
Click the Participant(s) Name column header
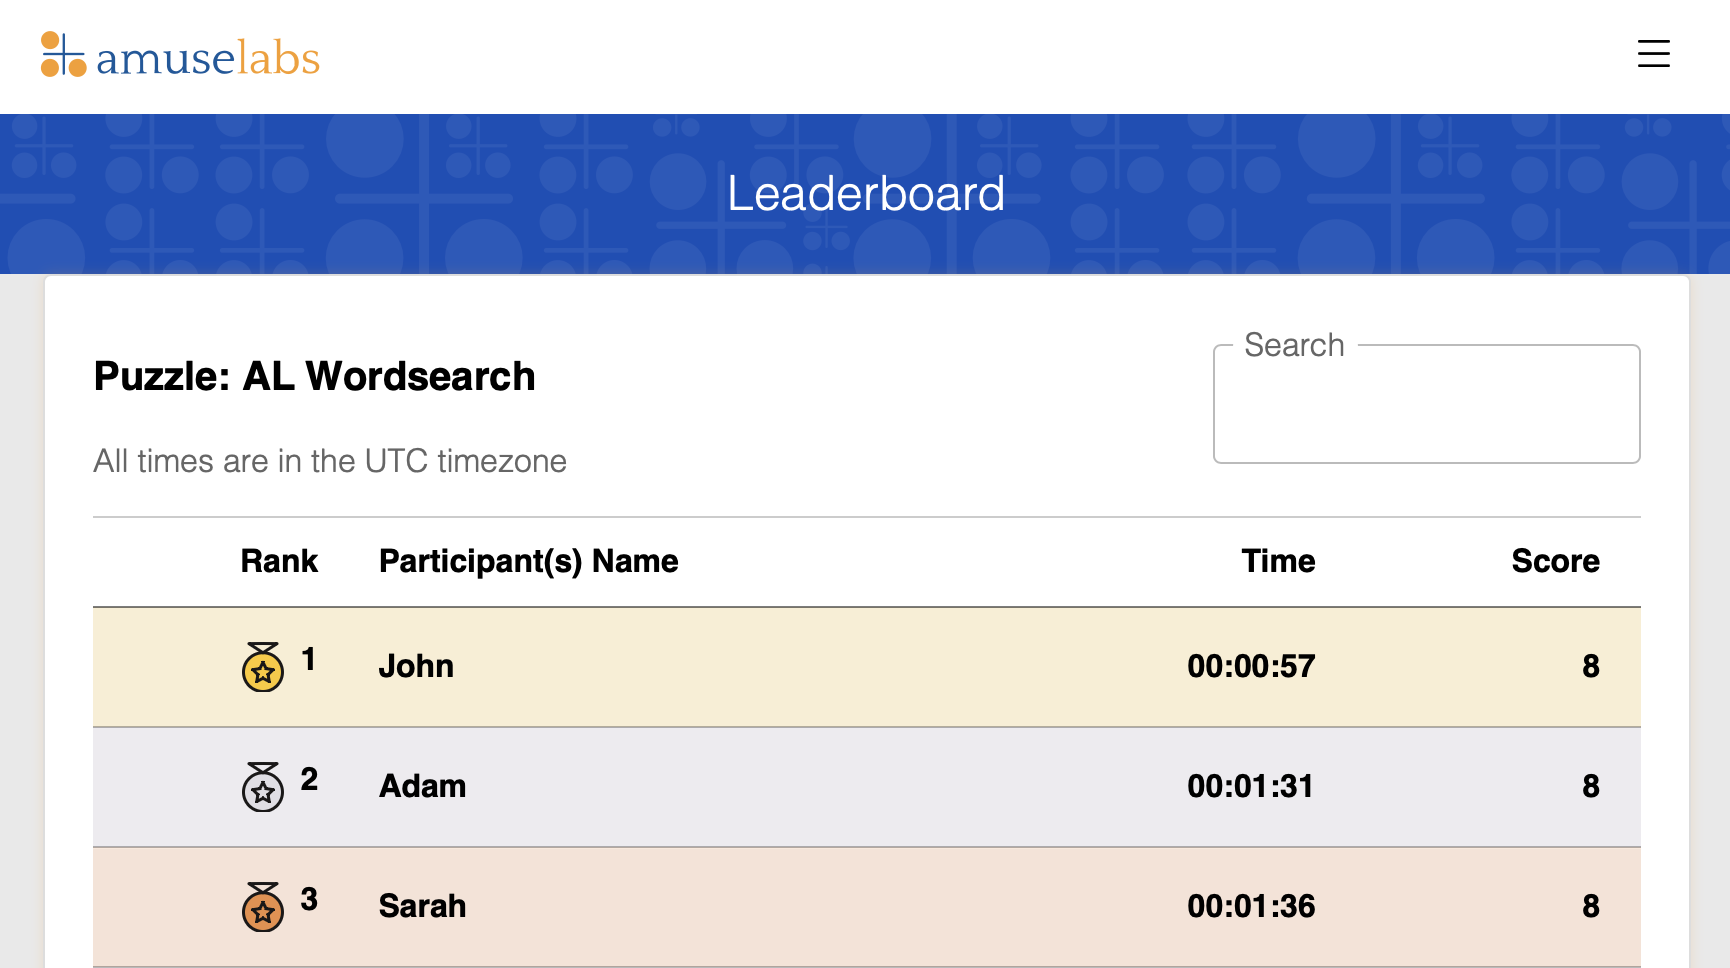click(x=528, y=561)
